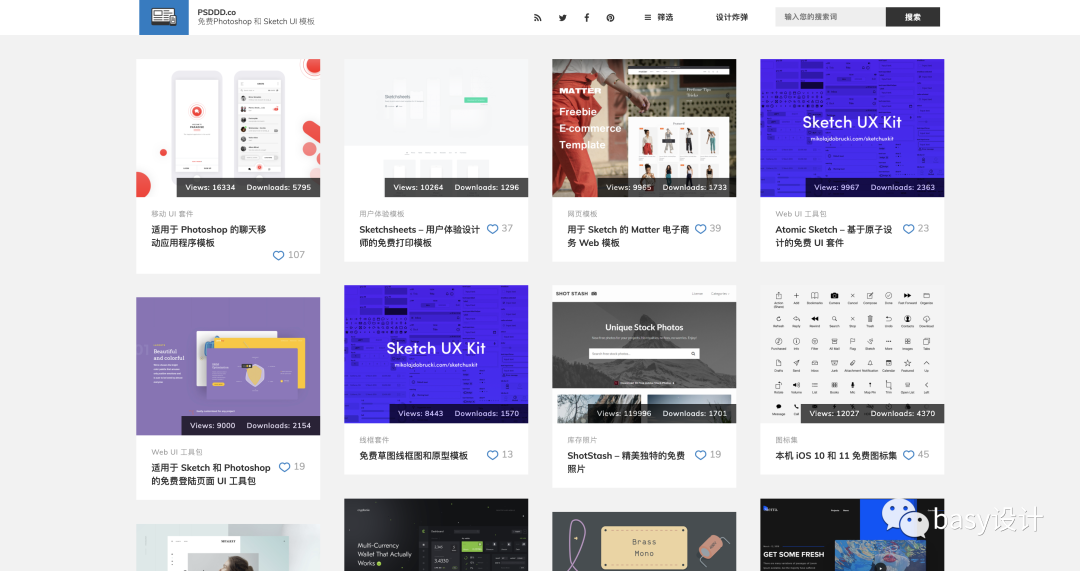Open the chat app template thumbnail
The height and width of the screenshot is (571, 1080).
(x=228, y=127)
